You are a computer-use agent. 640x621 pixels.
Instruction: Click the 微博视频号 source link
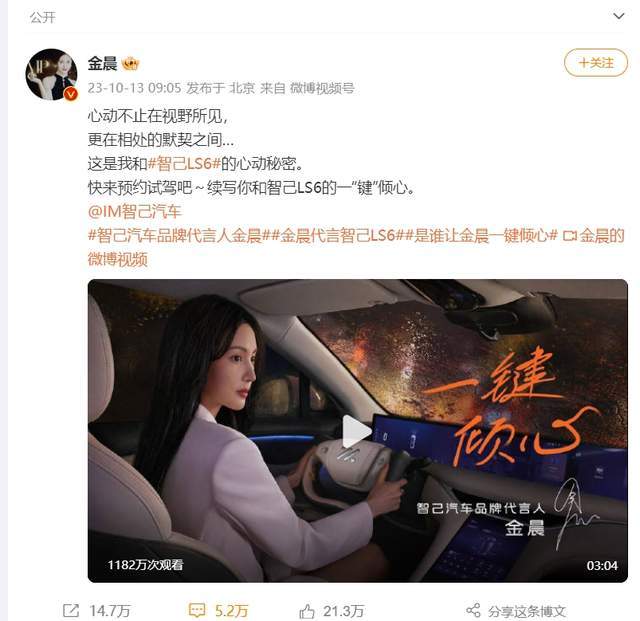pyautogui.click(x=322, y=88)
